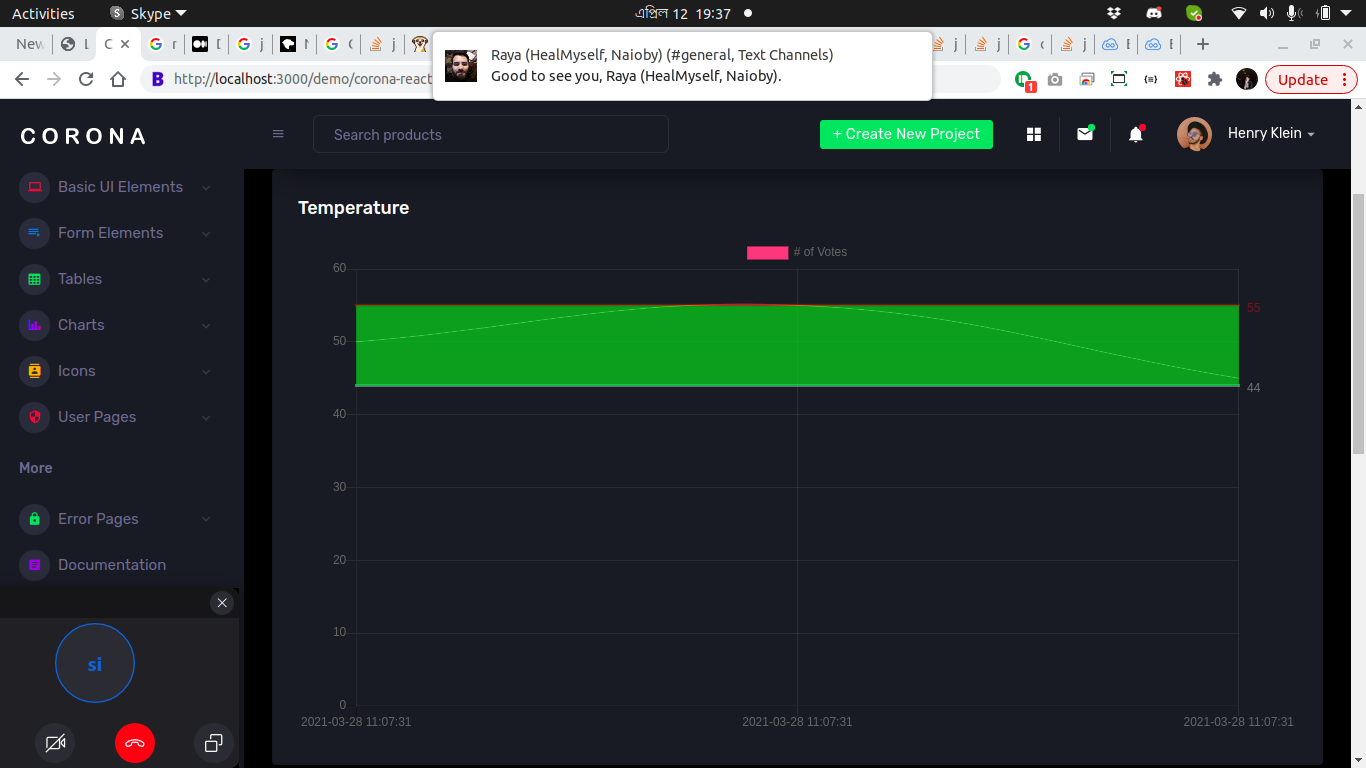Toggle the call pop-out window button
Viewport: 1366px width, 768px height.
213,743
